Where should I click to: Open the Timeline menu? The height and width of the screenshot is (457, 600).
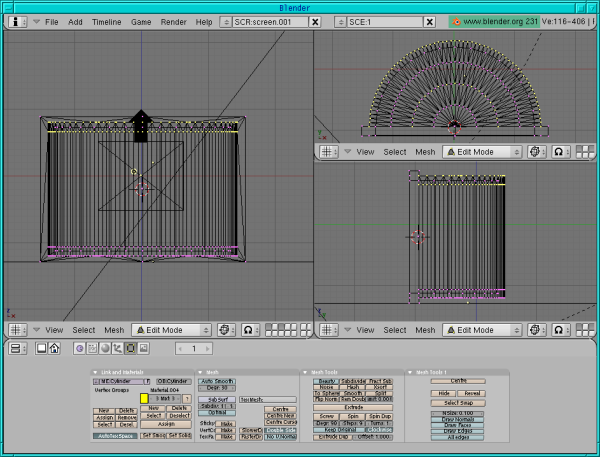[106, 20]
